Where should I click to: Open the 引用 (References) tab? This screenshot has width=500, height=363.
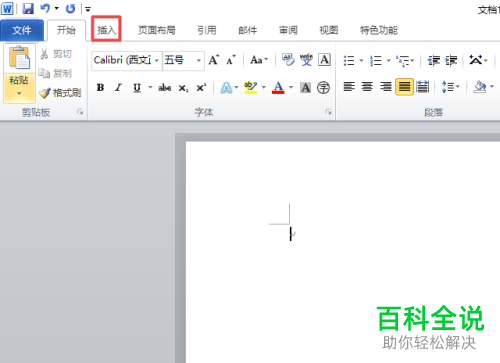[x=207, y=30]
